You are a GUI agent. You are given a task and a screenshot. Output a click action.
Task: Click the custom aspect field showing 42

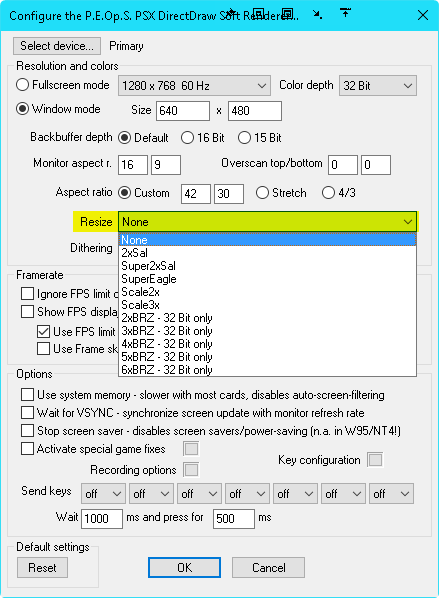point(196,194)
